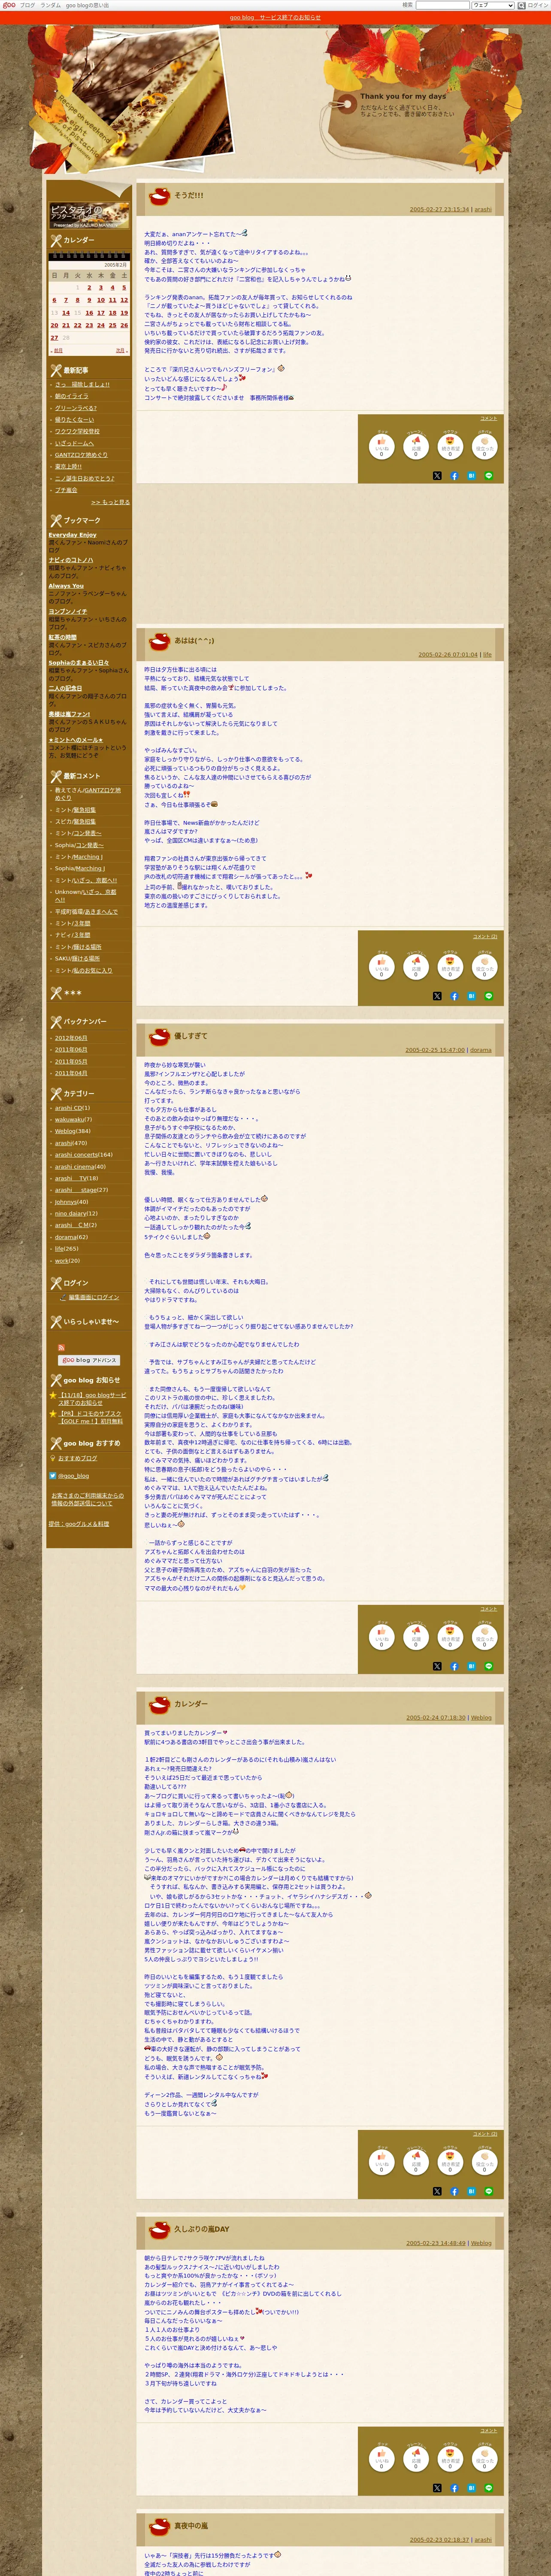Click goo blogの思い出 in top navigation
Viewport: 551px width, 2576px height.
pos(88,5)
